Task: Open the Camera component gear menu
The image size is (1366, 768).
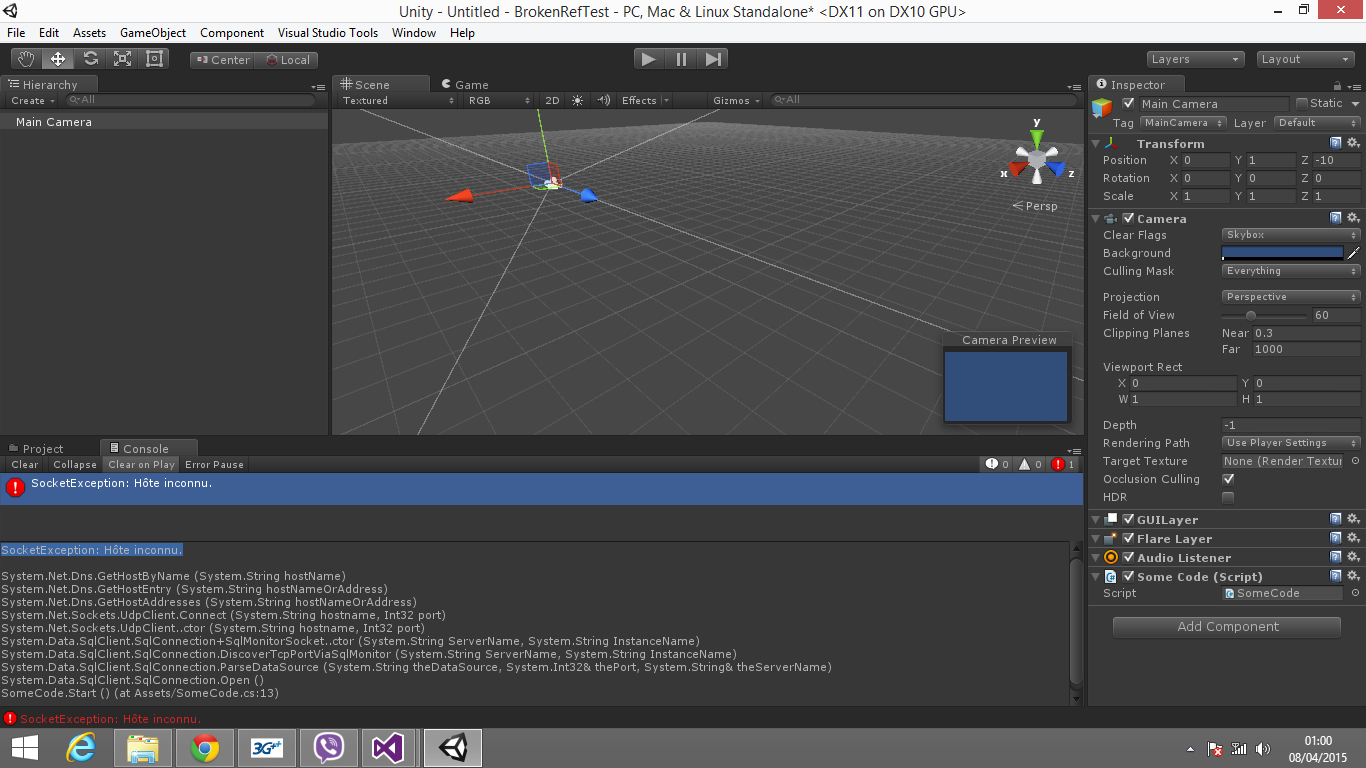Action: 1353,218
